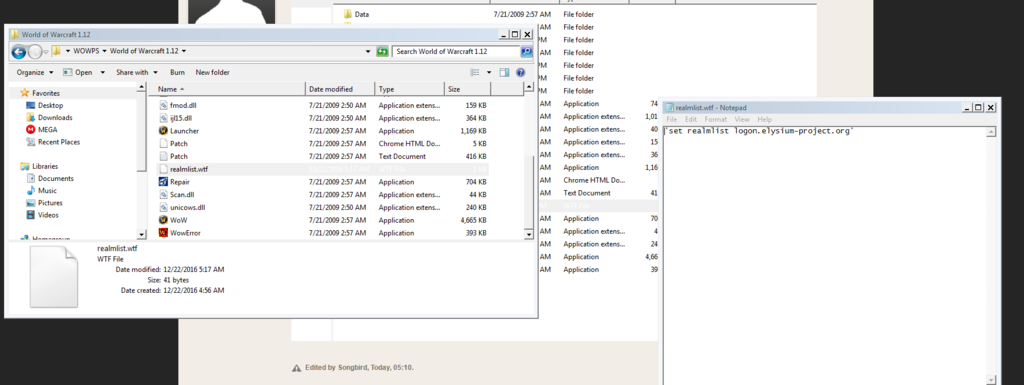Click the Desktop icon under Favorites
This screenshot has height=385, width=1024.
click(x=31, y=105)
